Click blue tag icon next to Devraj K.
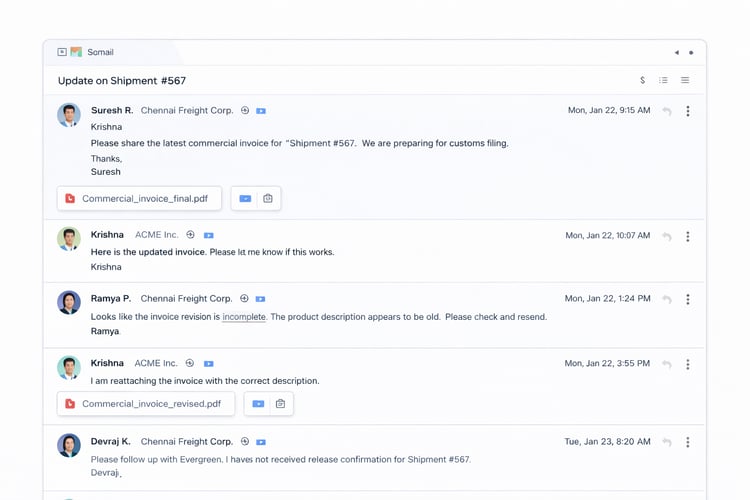Screen dimensions: 750x500 261,442
